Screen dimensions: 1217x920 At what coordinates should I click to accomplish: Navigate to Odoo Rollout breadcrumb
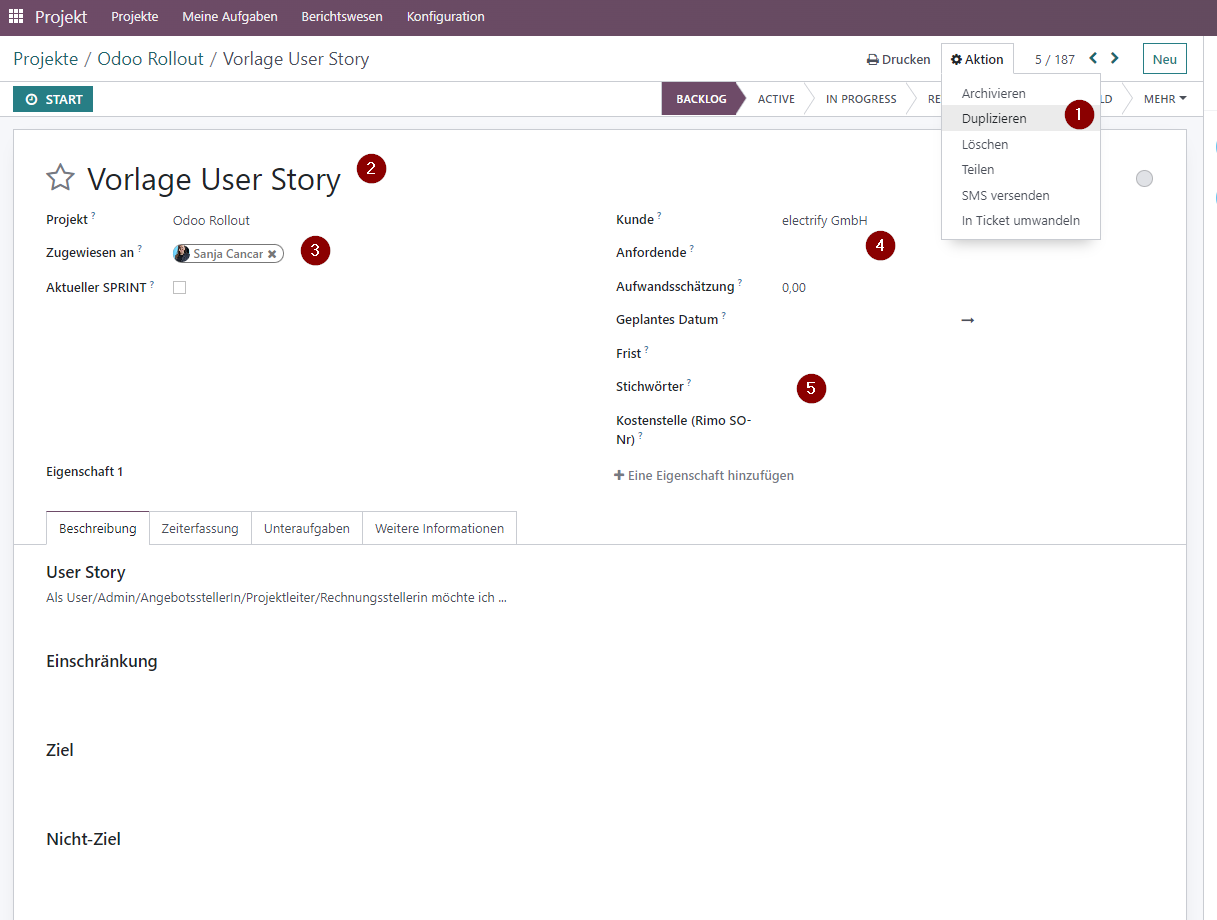click(x=150, y=59)
